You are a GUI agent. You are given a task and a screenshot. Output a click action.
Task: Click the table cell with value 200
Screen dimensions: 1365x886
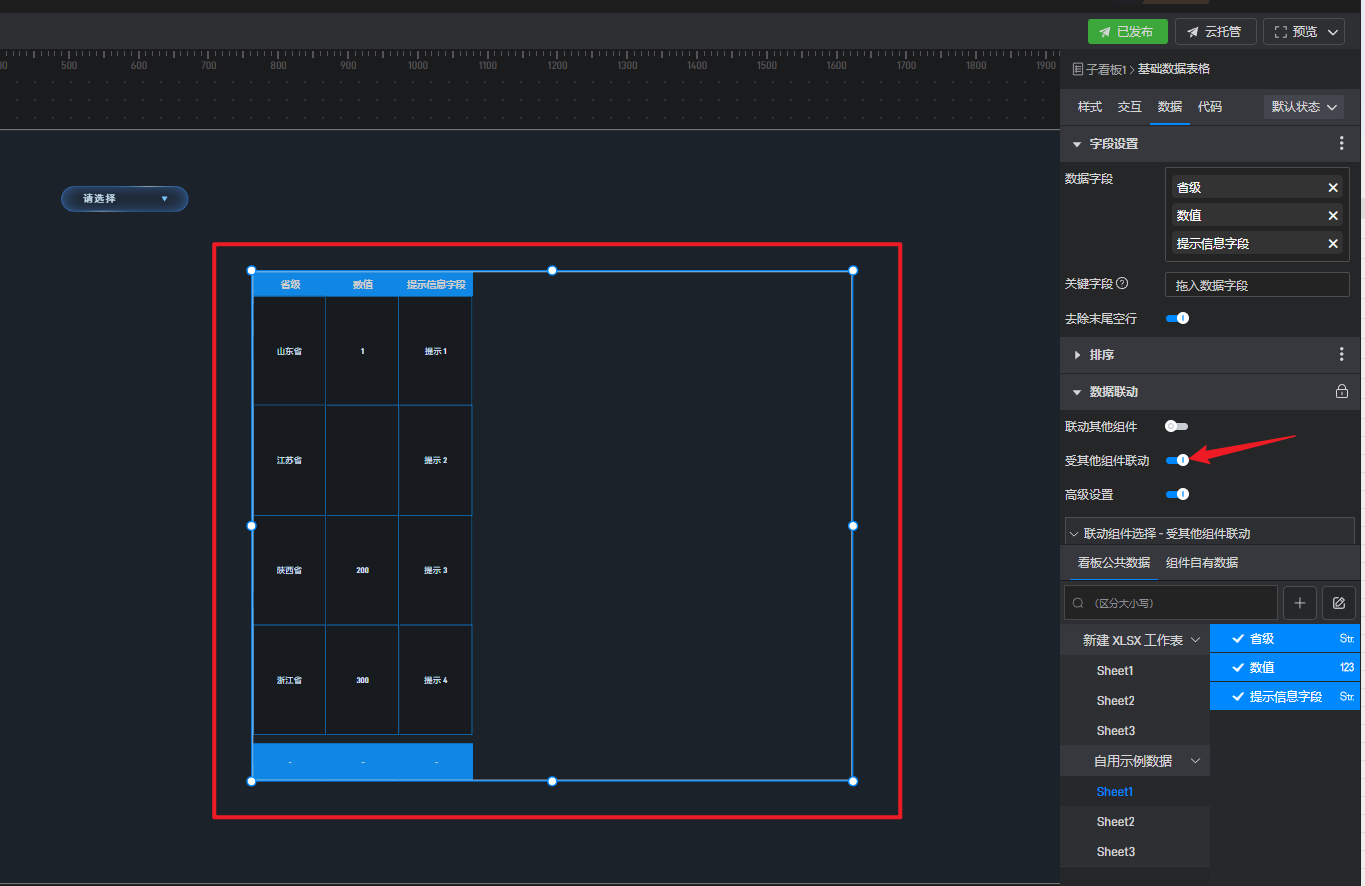[x=362, y=570]
